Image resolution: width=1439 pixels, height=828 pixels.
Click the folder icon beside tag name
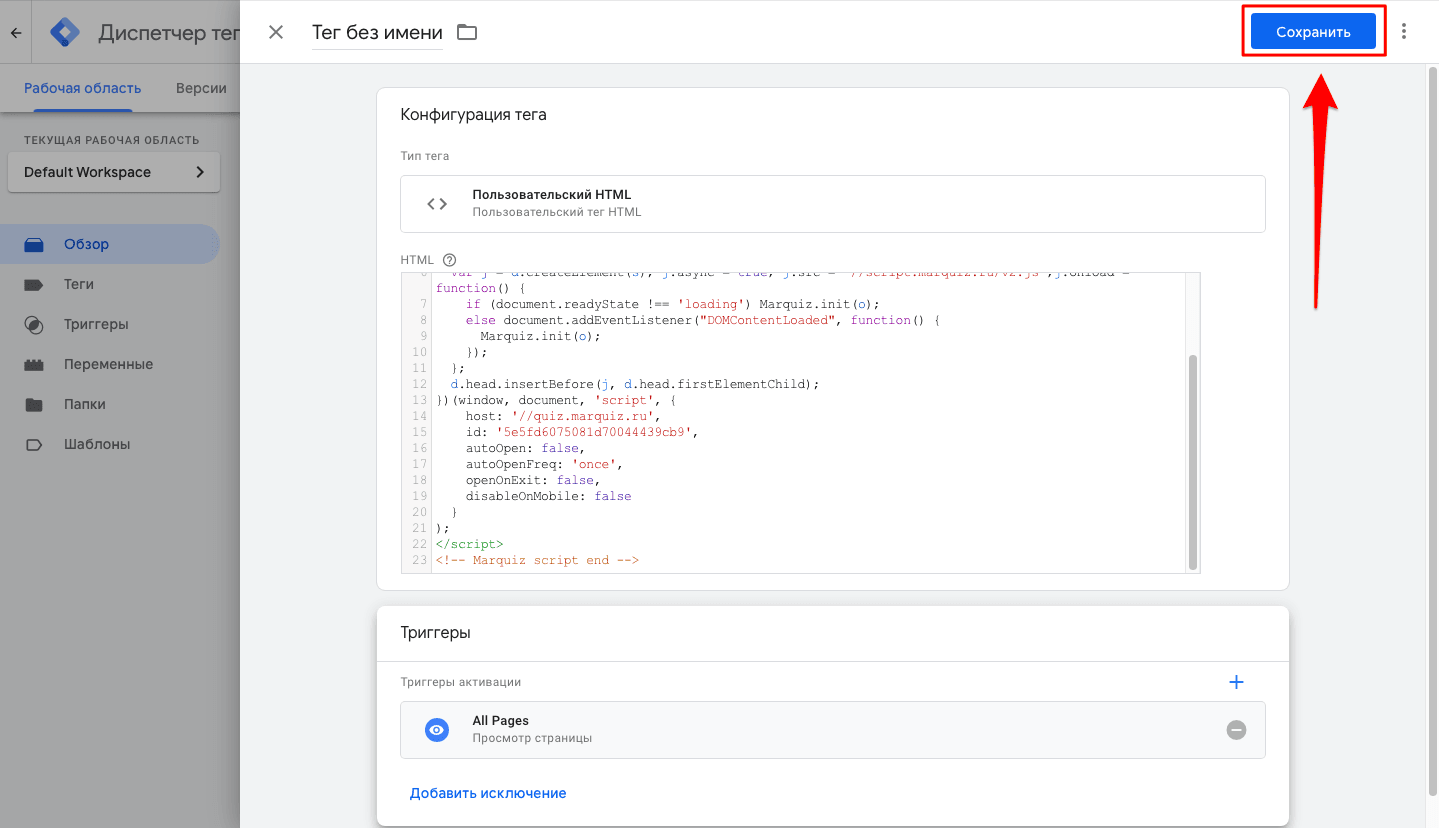pyautogui.click(x=467, y=32)
